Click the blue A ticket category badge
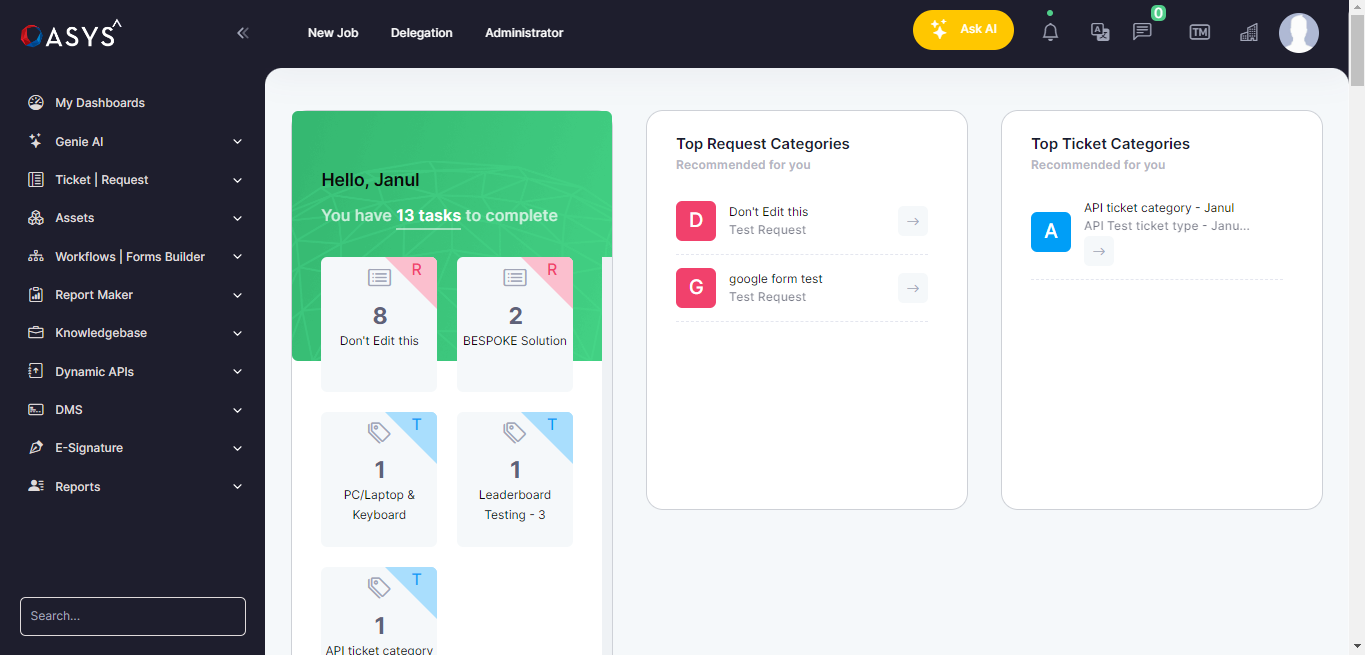This screenshot has width=1365, height=655. click(1051, 232)
